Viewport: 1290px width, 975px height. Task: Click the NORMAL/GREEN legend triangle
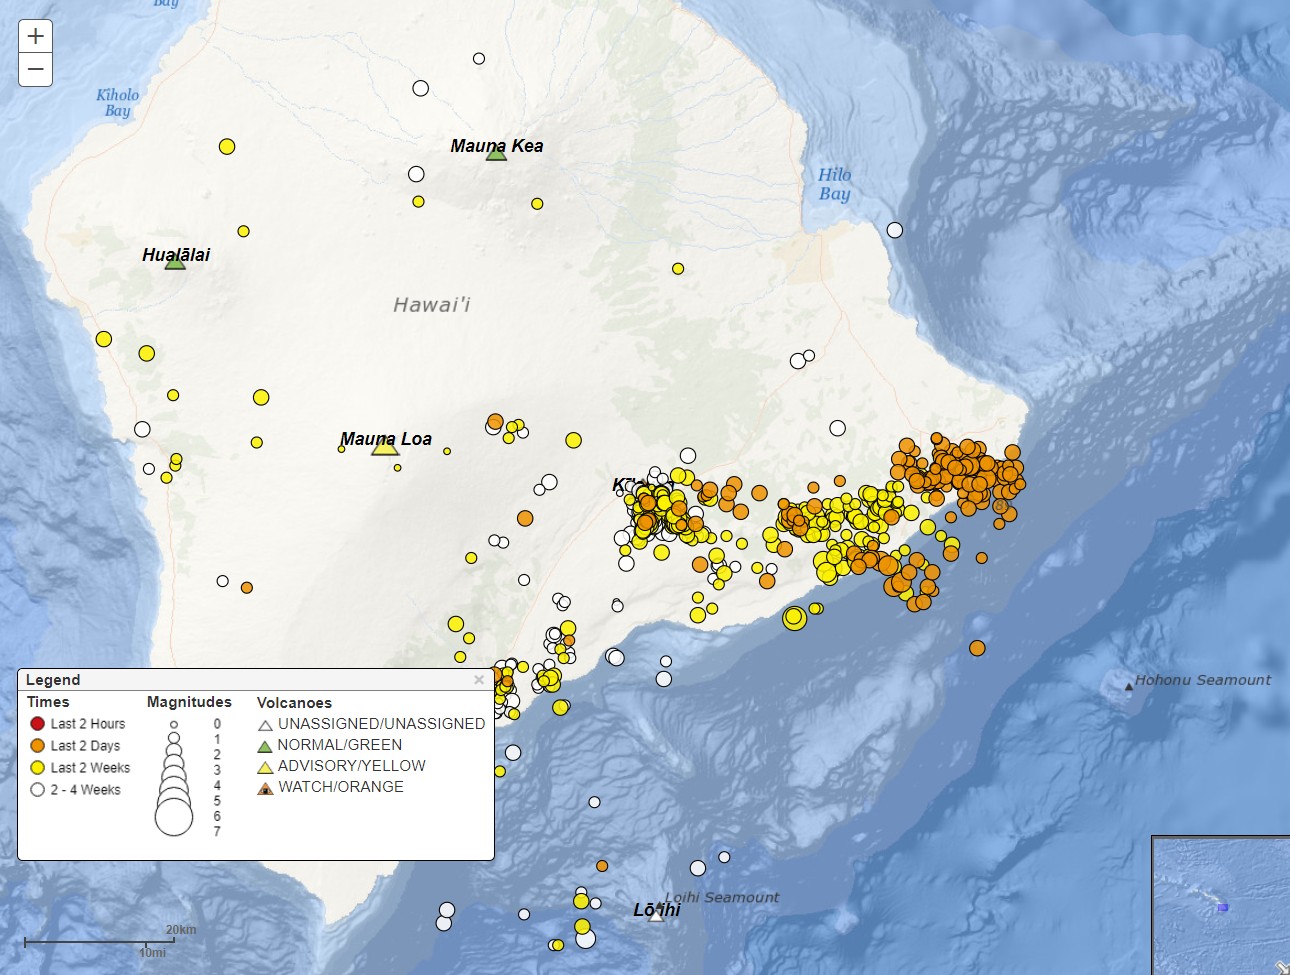(x=265, y=746)
